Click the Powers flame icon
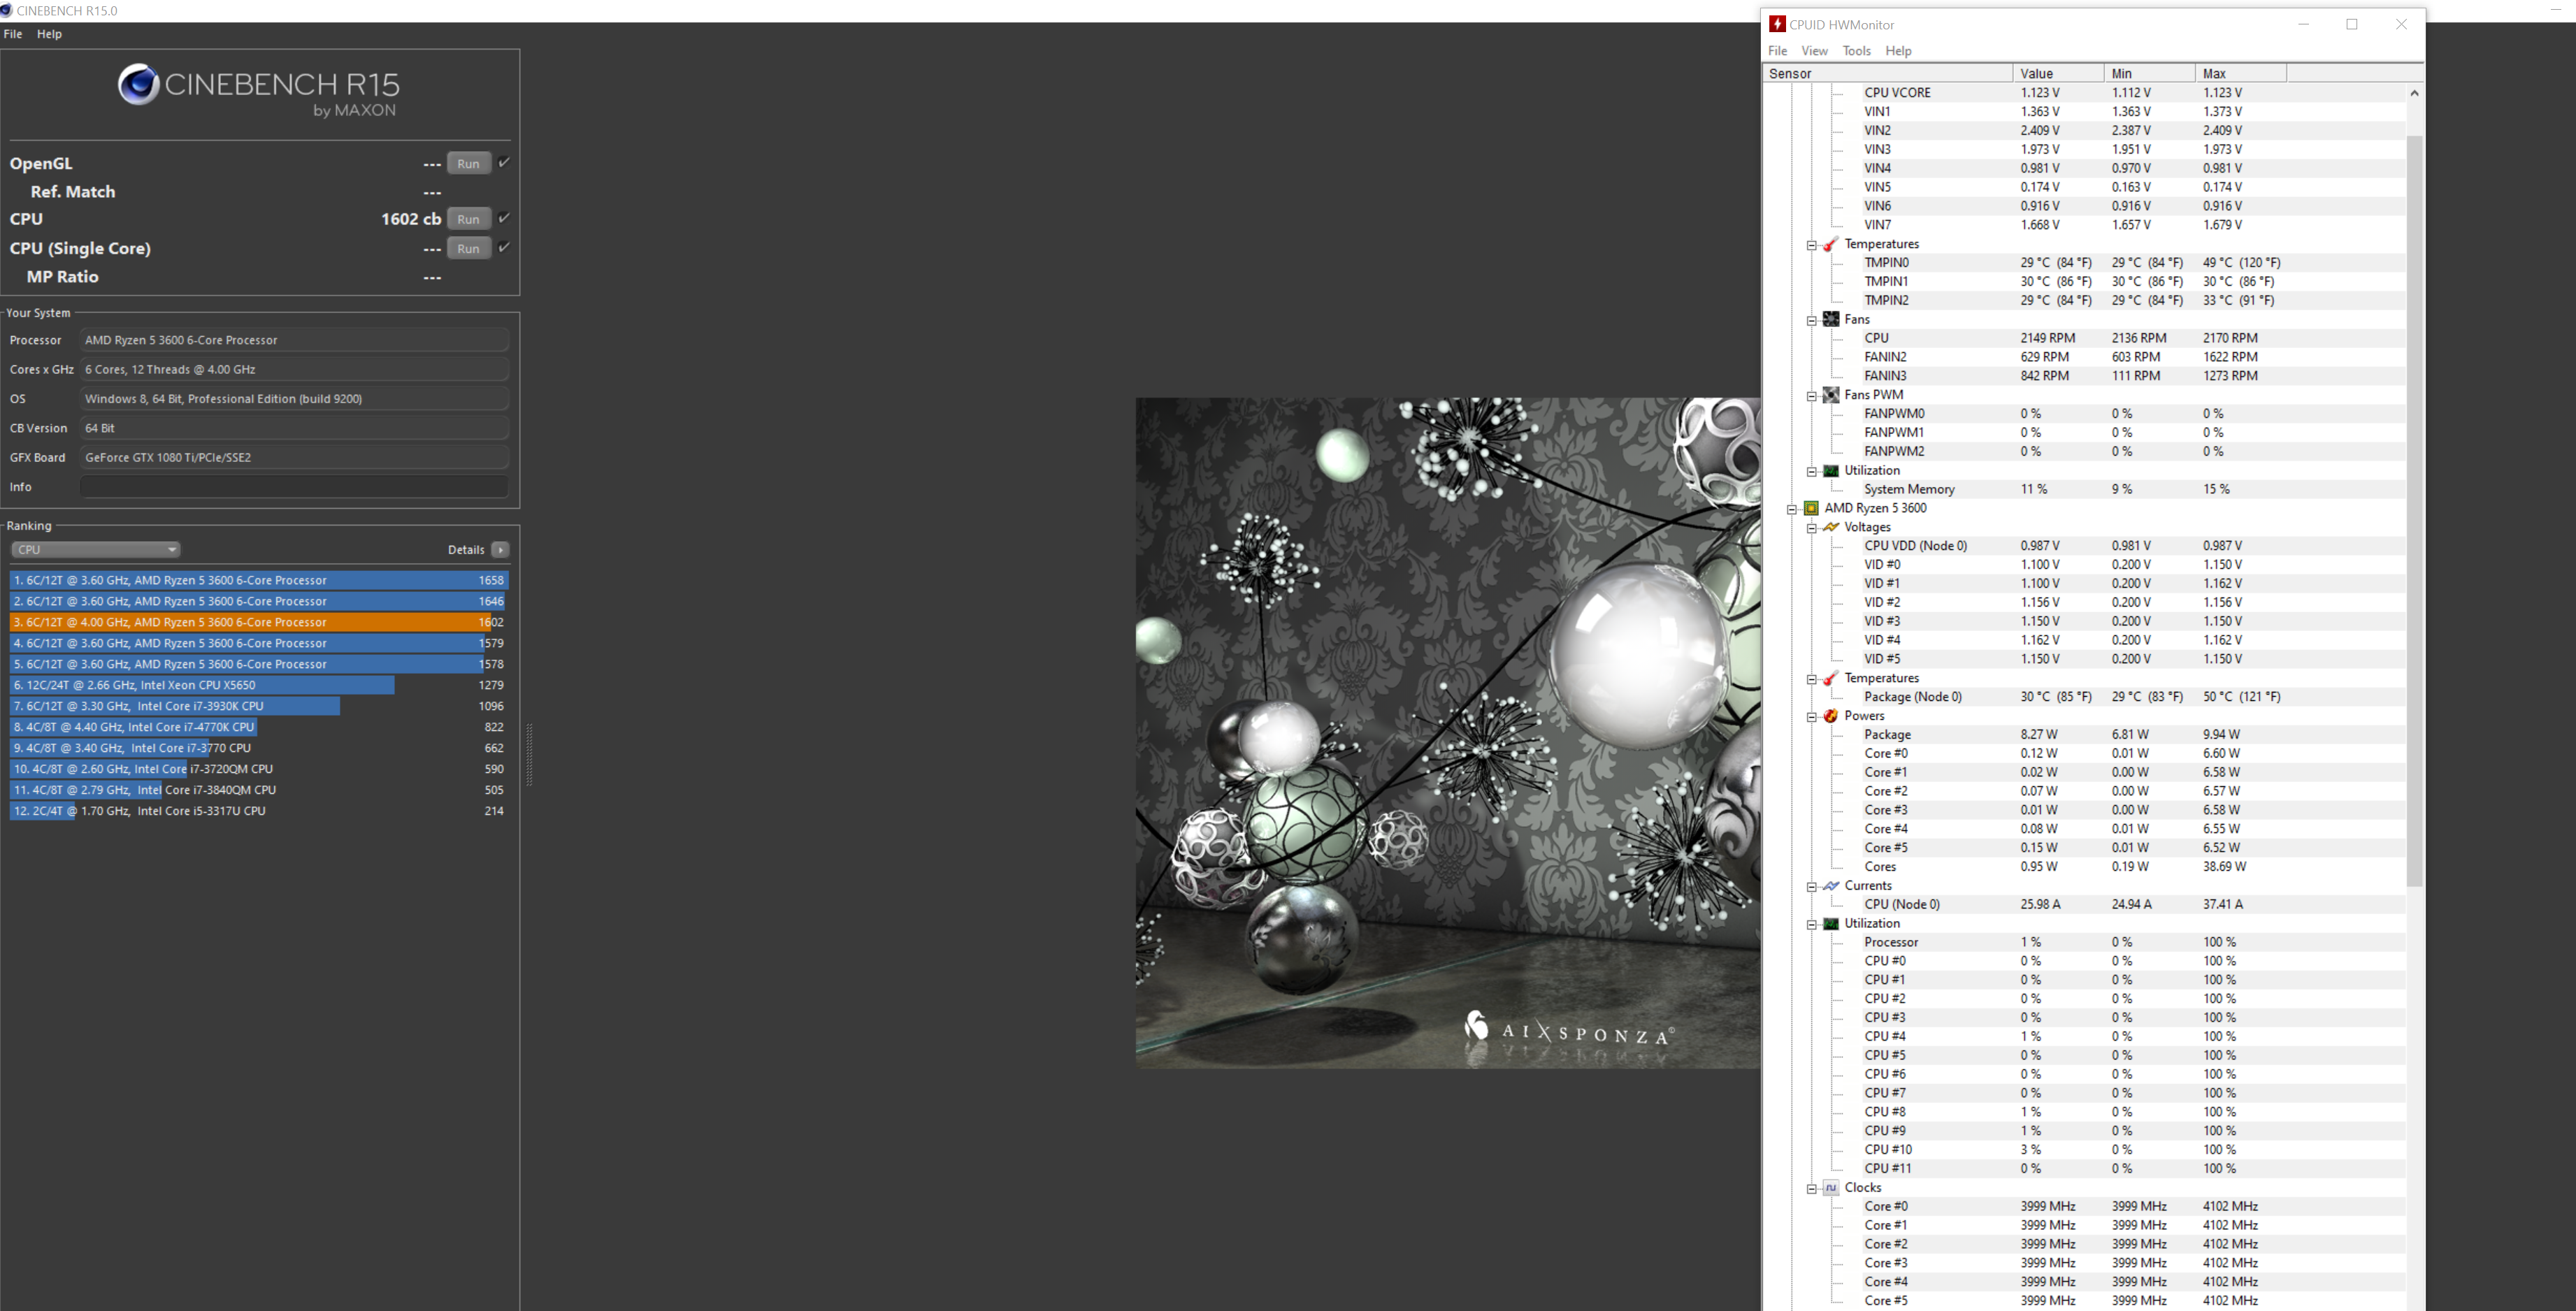The height and width of the screenshot is (1311, 2576). (x=1830, y=716)
